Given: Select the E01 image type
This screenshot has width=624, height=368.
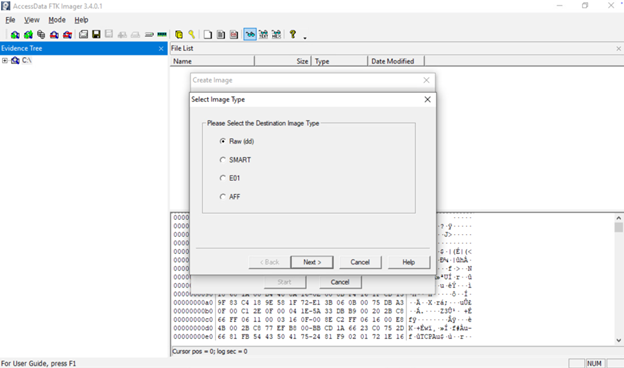Looking at the screenshot, I should tap(230, 178).
